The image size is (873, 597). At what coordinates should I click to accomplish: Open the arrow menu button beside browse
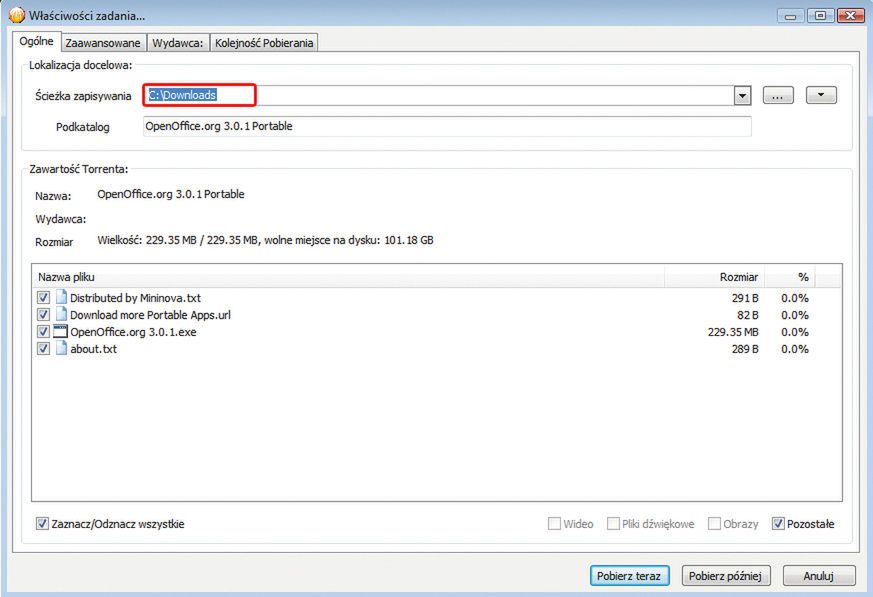tap(821, 95)
